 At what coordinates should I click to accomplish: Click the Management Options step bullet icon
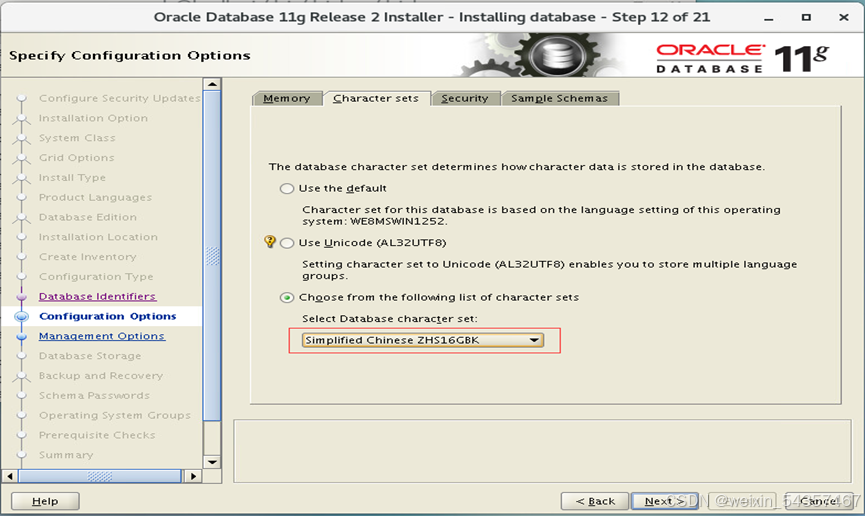point(20,337)
